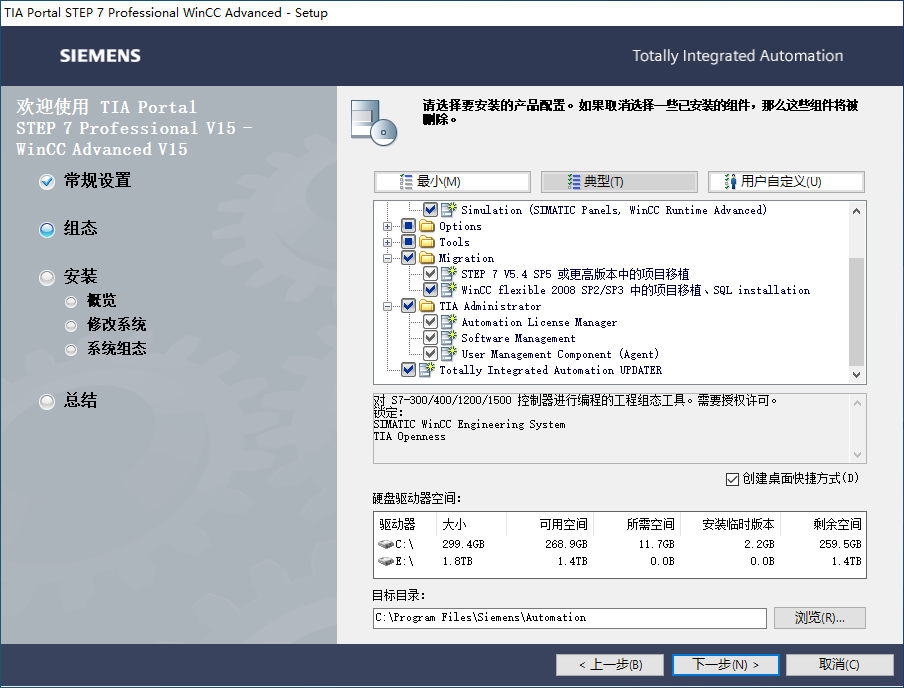Click the Automation License Manager component icon
This screenshot has height=688, width=904.
coord(449,321)
